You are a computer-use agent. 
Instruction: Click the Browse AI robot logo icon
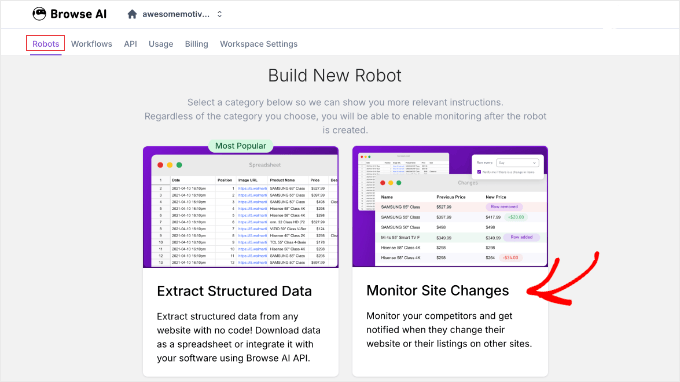39,14
